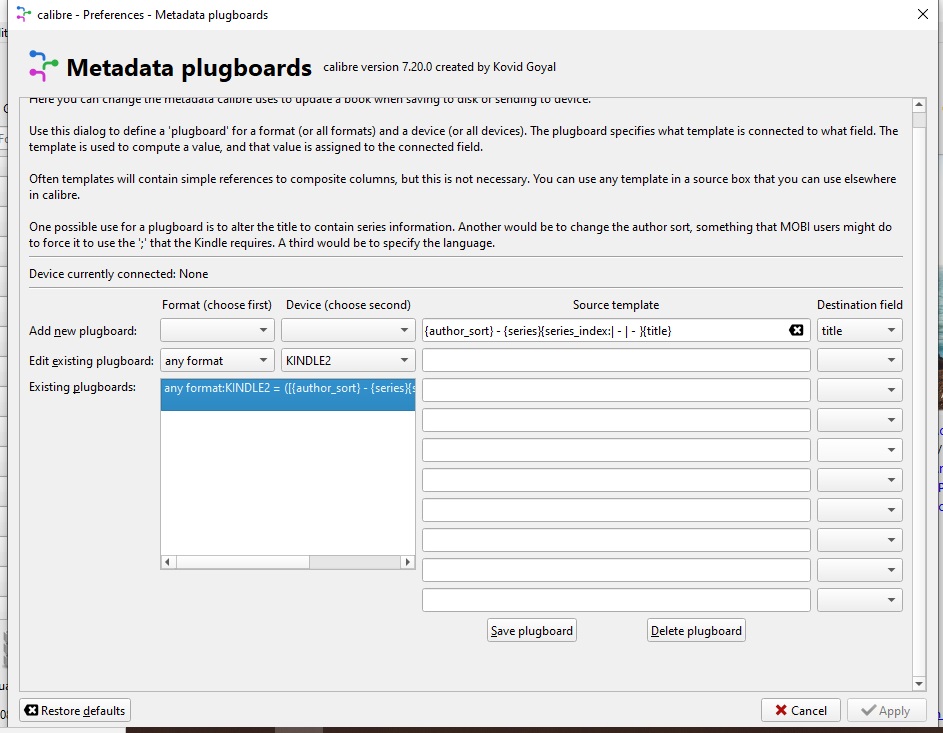
Task: Click the calibre logo beside Metadata plugboards
Action: click(43, 66)
